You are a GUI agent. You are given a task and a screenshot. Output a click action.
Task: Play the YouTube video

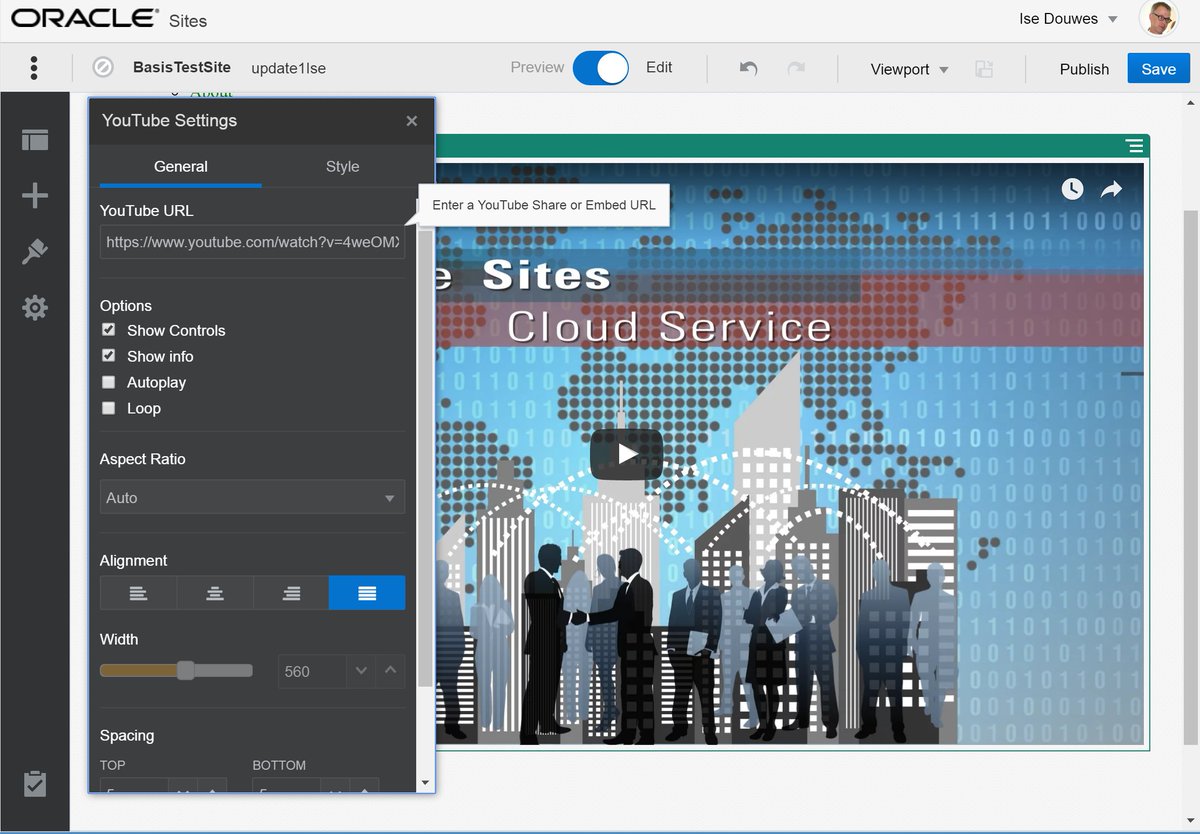point(626,453)
